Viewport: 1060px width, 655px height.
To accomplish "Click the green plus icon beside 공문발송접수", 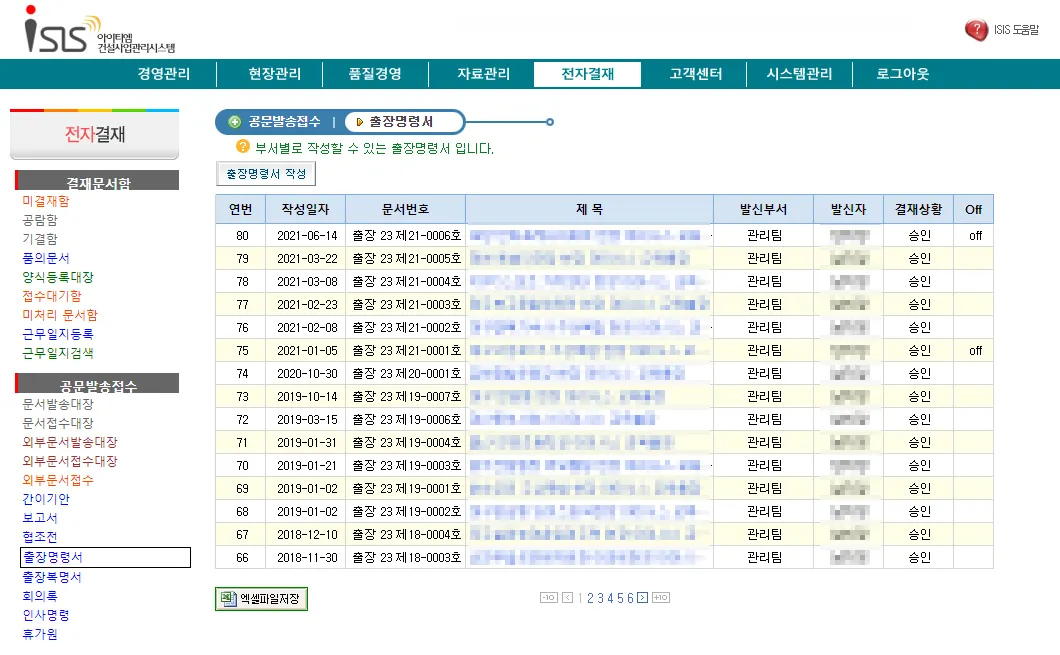I will pos(235,122).
